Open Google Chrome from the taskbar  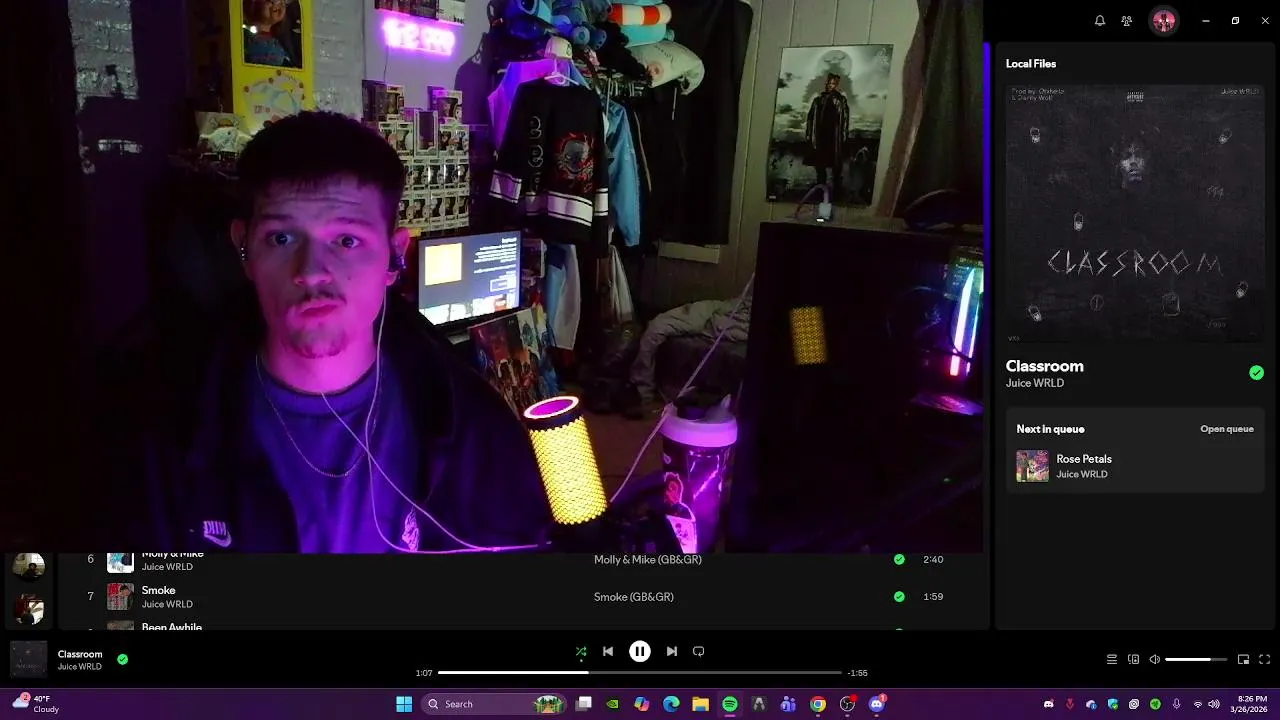coord(818,704)
